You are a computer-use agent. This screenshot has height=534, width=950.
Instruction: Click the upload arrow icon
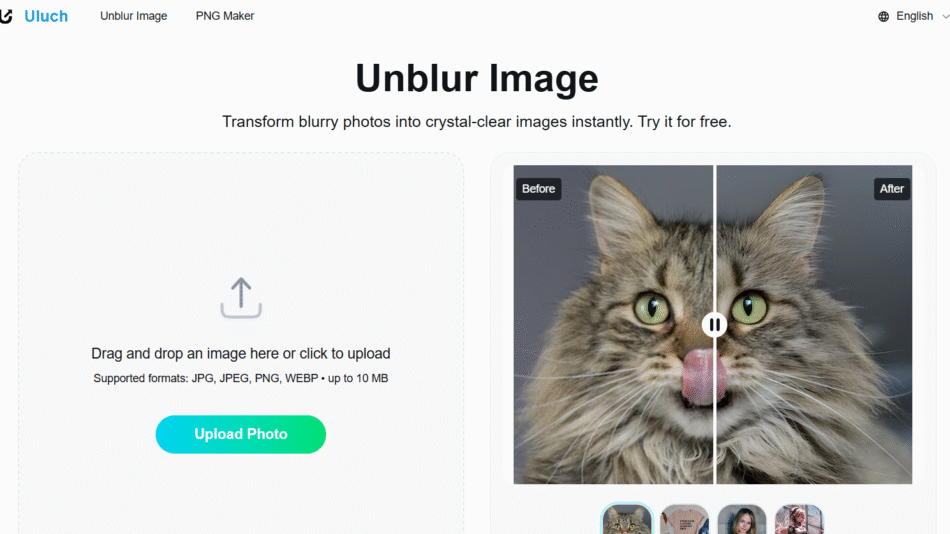tap(241, 298)
